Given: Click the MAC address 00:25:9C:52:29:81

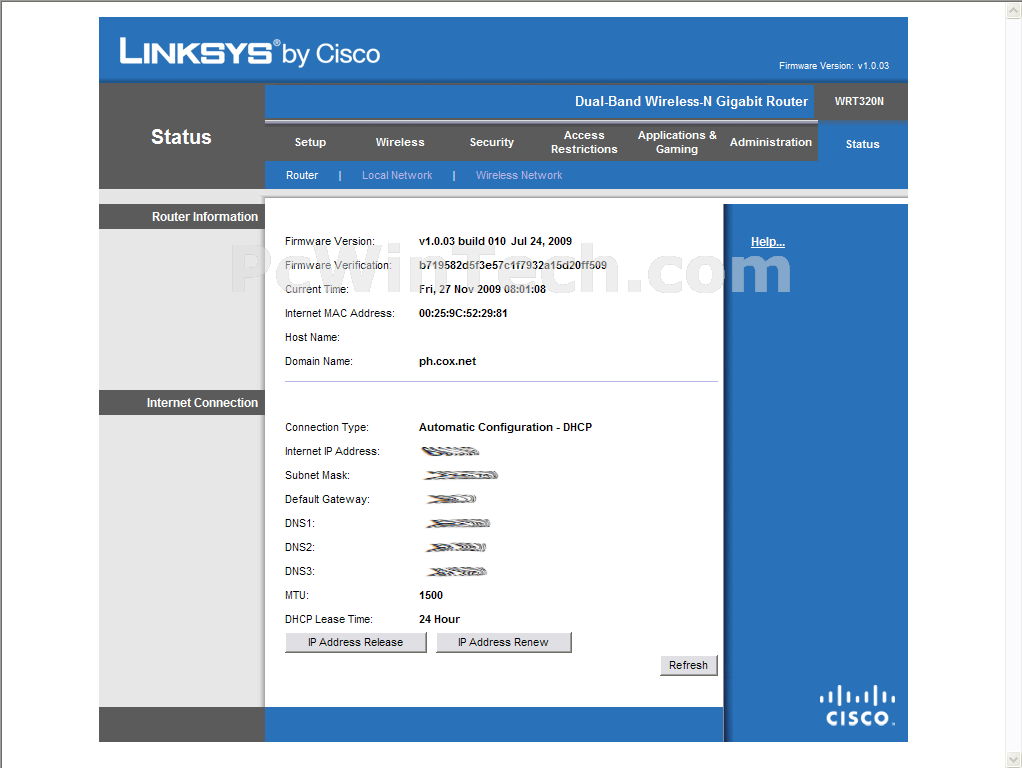Looking at the screenshot, I should [x=463, y=314].
